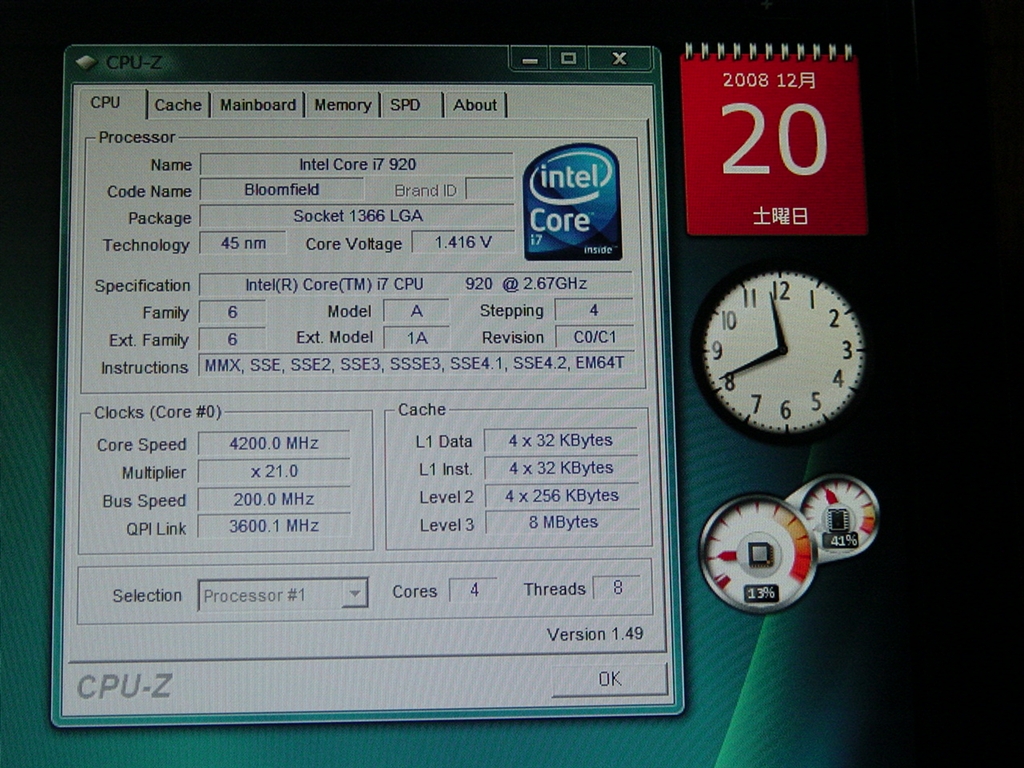This screenshot has height=768, width=1024.
Task: Click the Stepping value 4
Action: click(x=594, y=310)
